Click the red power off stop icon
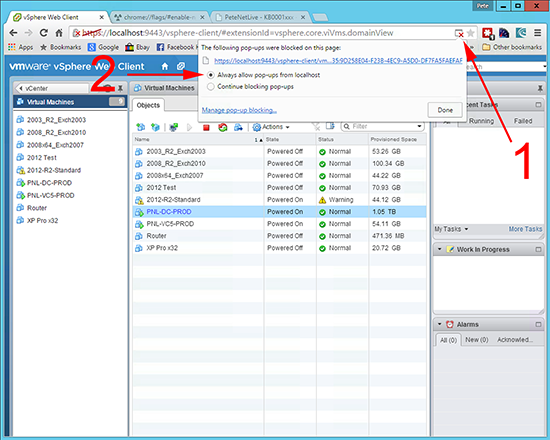 [x=206, y=127]
